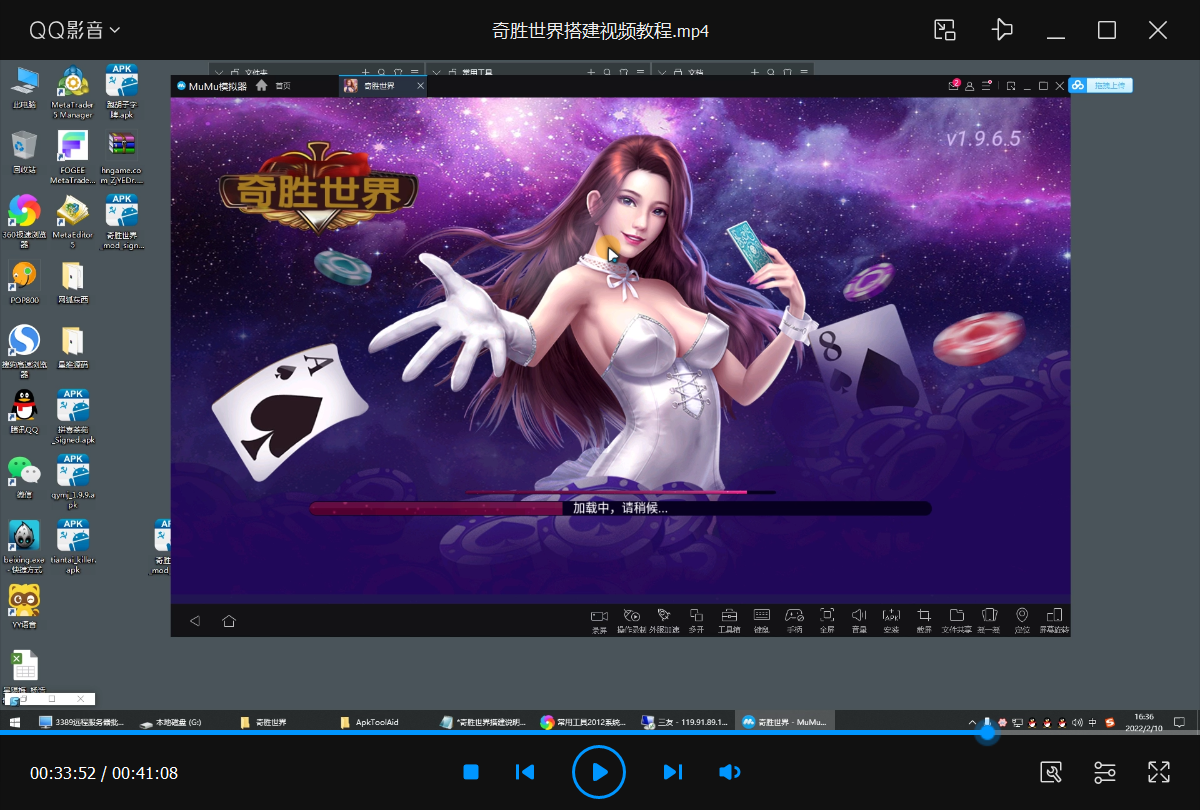The height and width of the screenshot is (810, 1200).
Task: Select the 腾讯QQ desktop icon
Action: [x=24, y=412]
